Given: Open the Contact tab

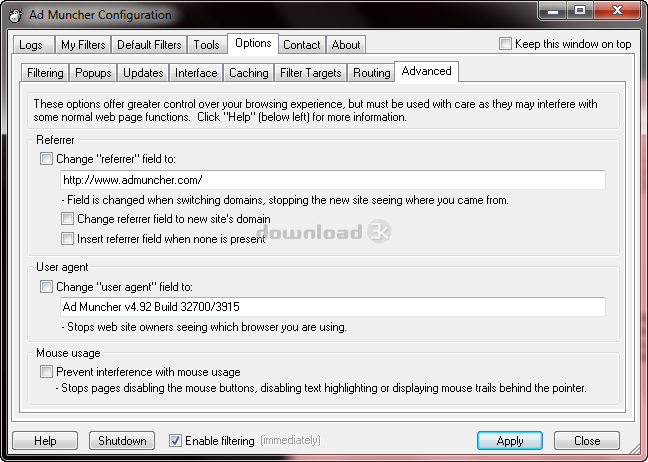Looking at the screenshot, I should (x=302, y=45).
